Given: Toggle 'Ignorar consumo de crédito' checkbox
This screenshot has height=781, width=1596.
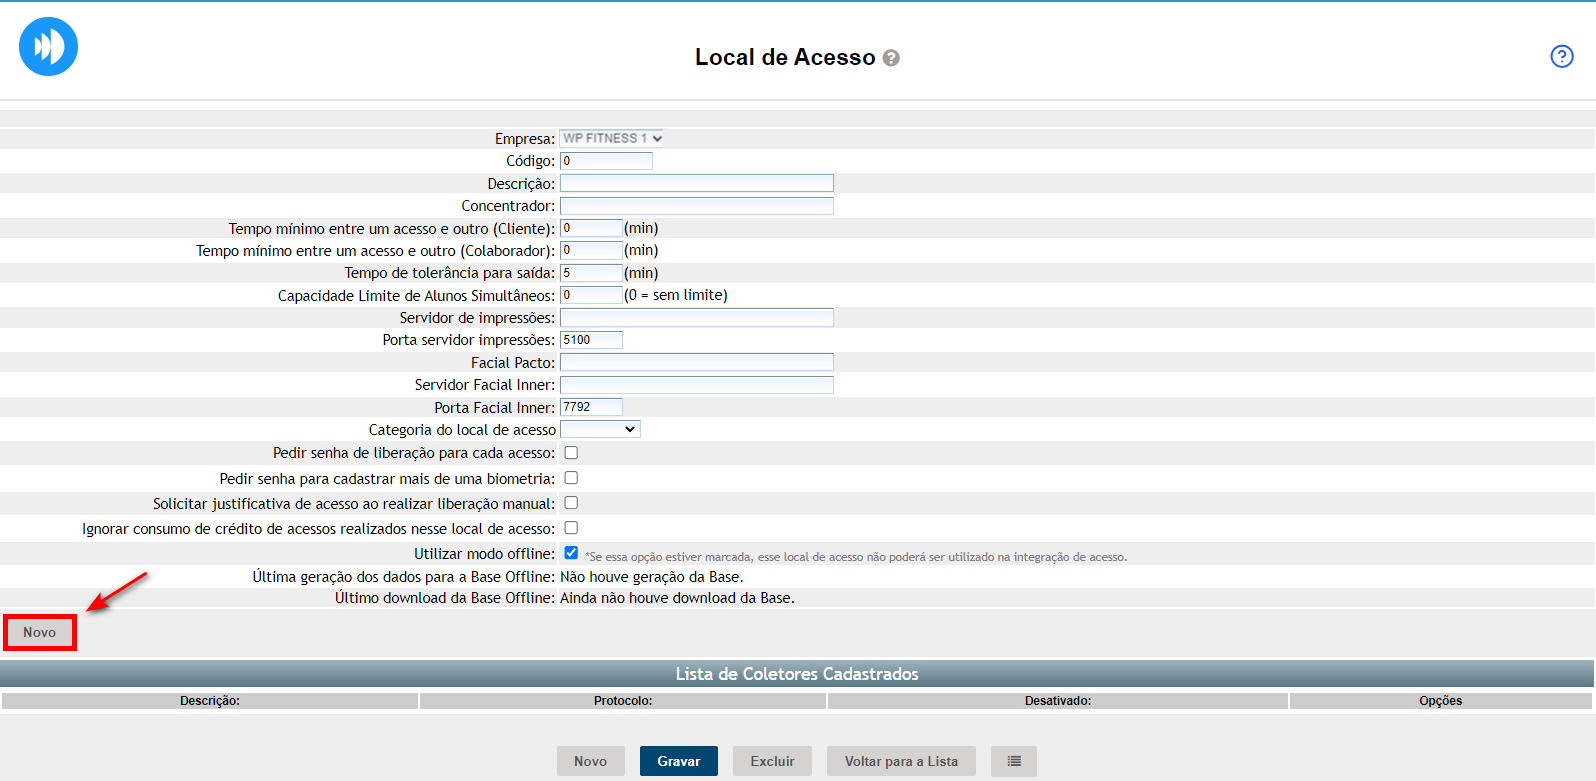Looking at the screenshot, I should coord(571,528).
